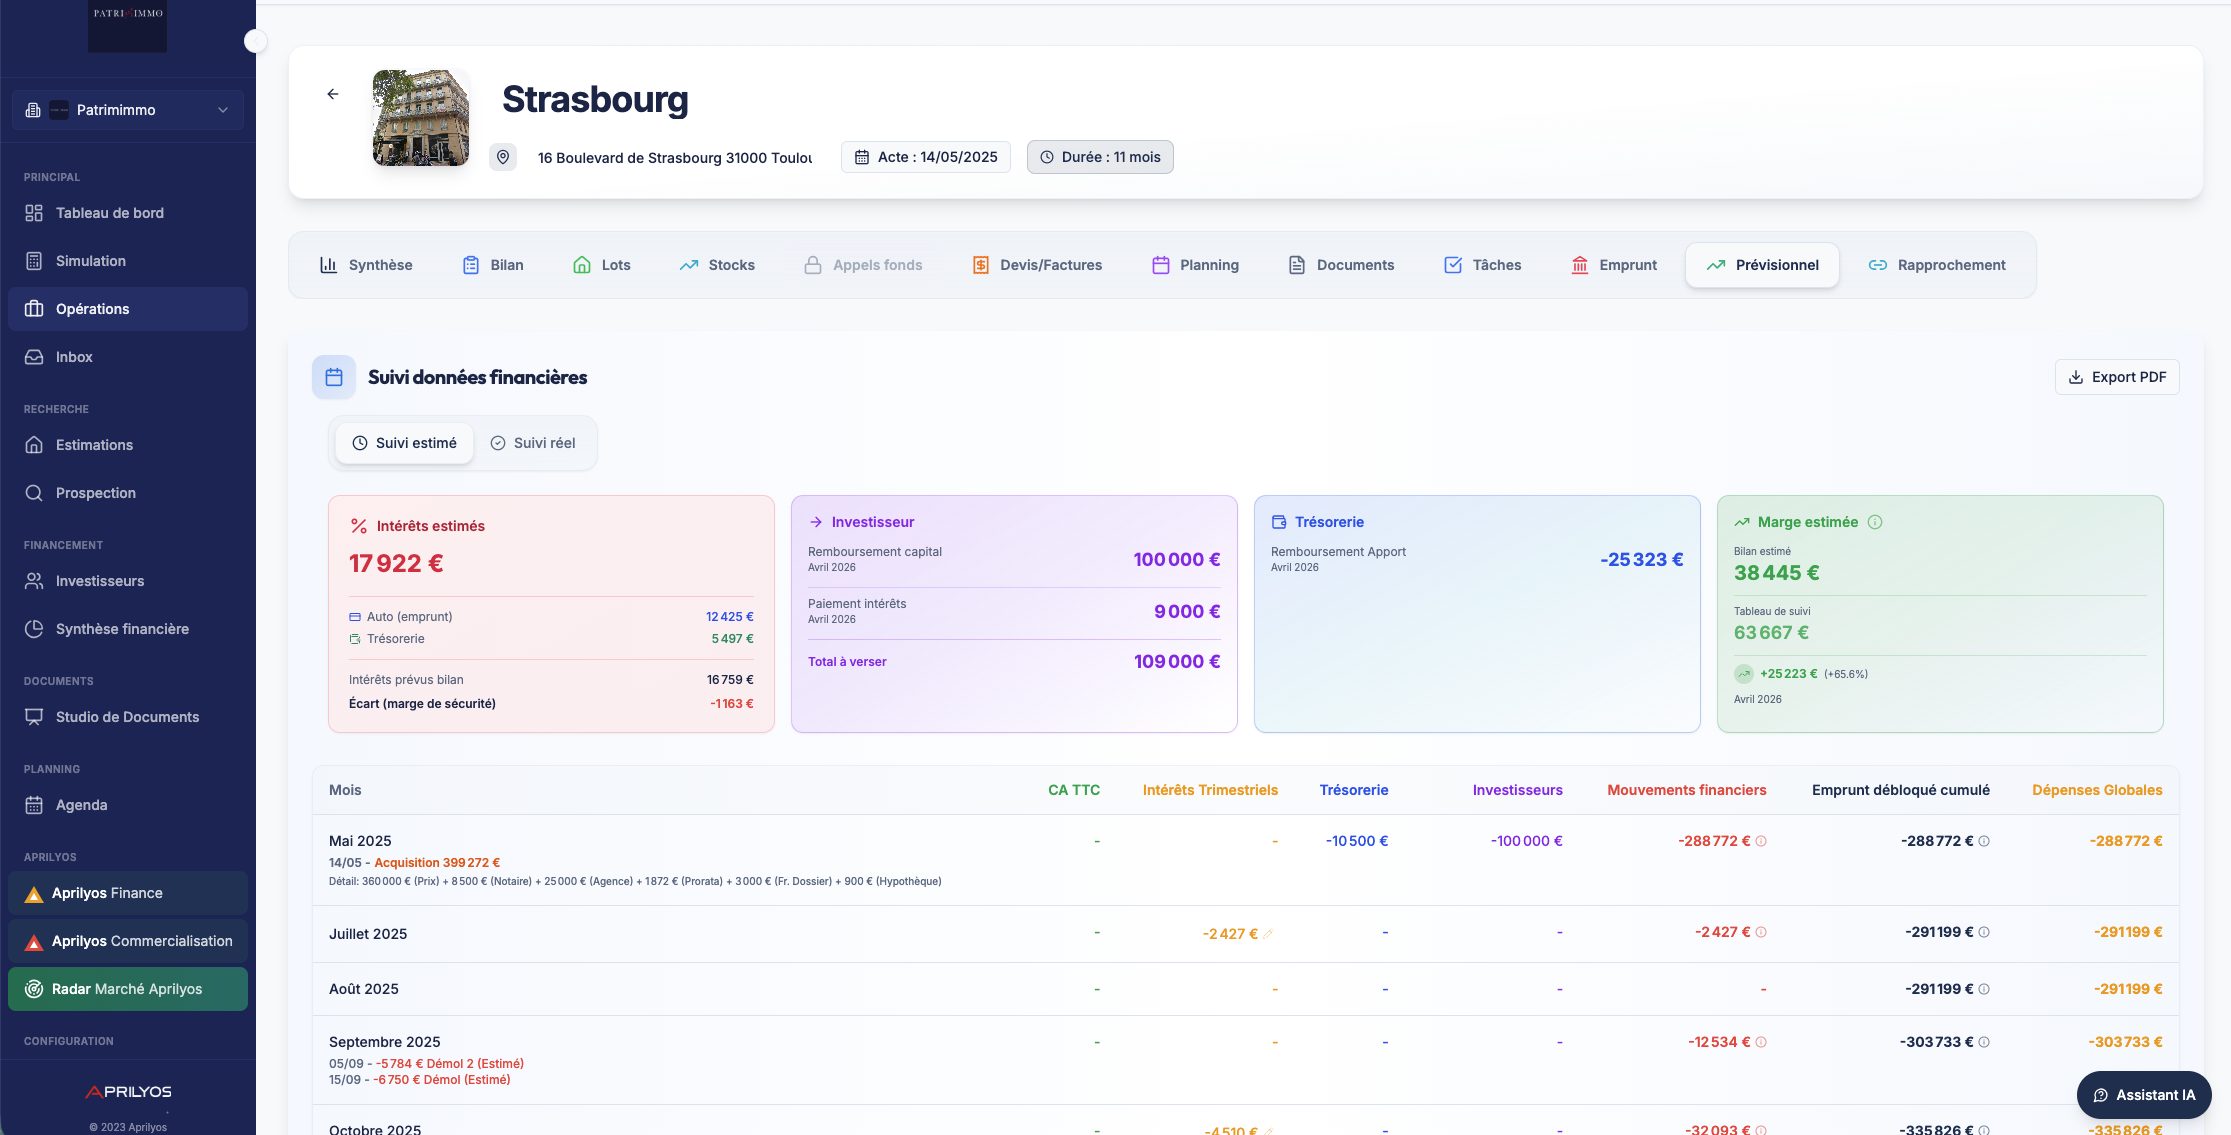Open the Radar Marché Aprilyos item
This screenshot has height=1135, width=2231.
pyautogui.click(x=128, y=989)
